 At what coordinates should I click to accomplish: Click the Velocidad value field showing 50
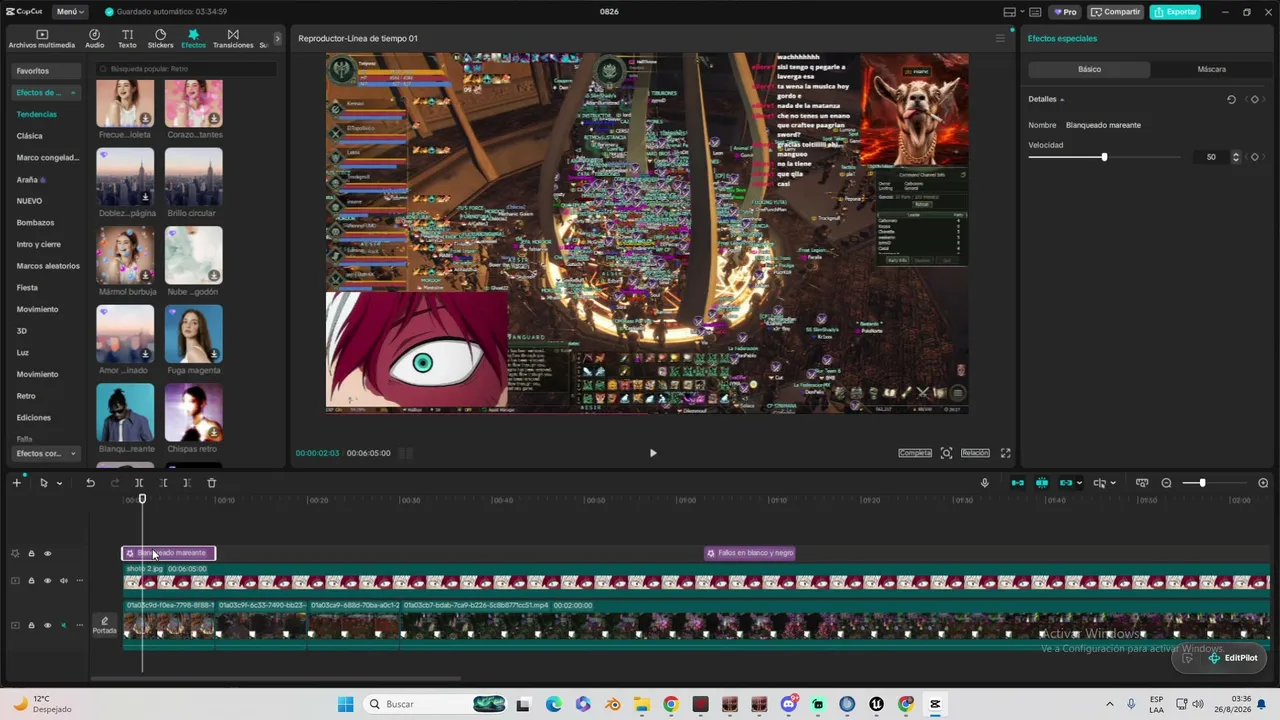(1211, 157)
